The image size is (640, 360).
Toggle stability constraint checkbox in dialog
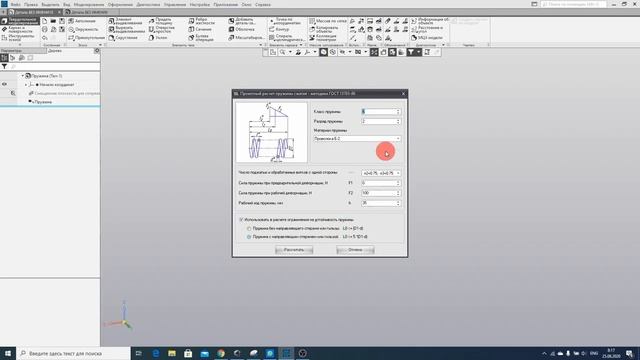click(241, 220)
